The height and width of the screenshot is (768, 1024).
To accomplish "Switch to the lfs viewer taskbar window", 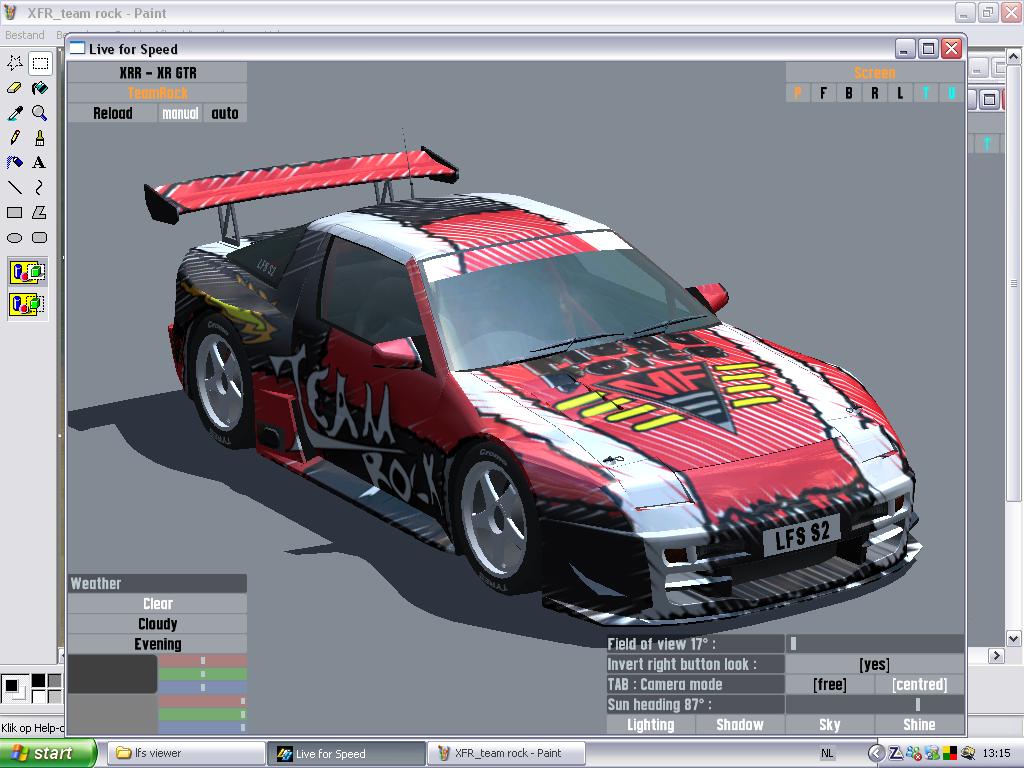I will (185, 753).
